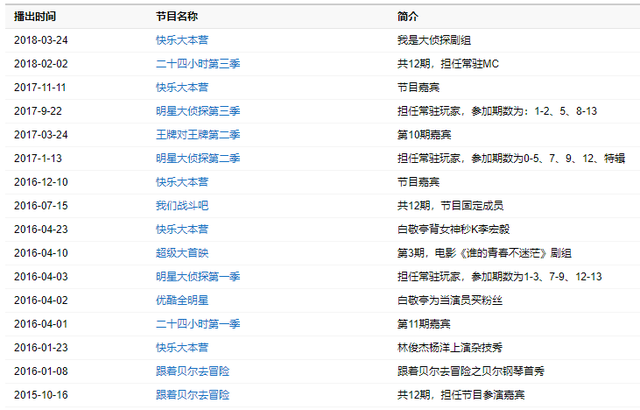Open 跟着贝尔去冒险 link dated 2016-01-08

193,371
